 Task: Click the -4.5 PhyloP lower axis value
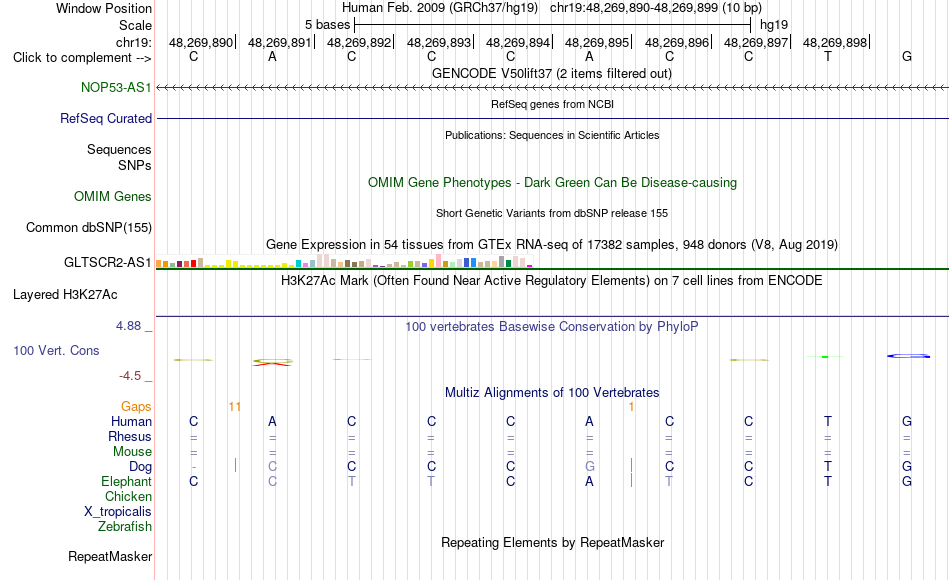click(130, 376)
